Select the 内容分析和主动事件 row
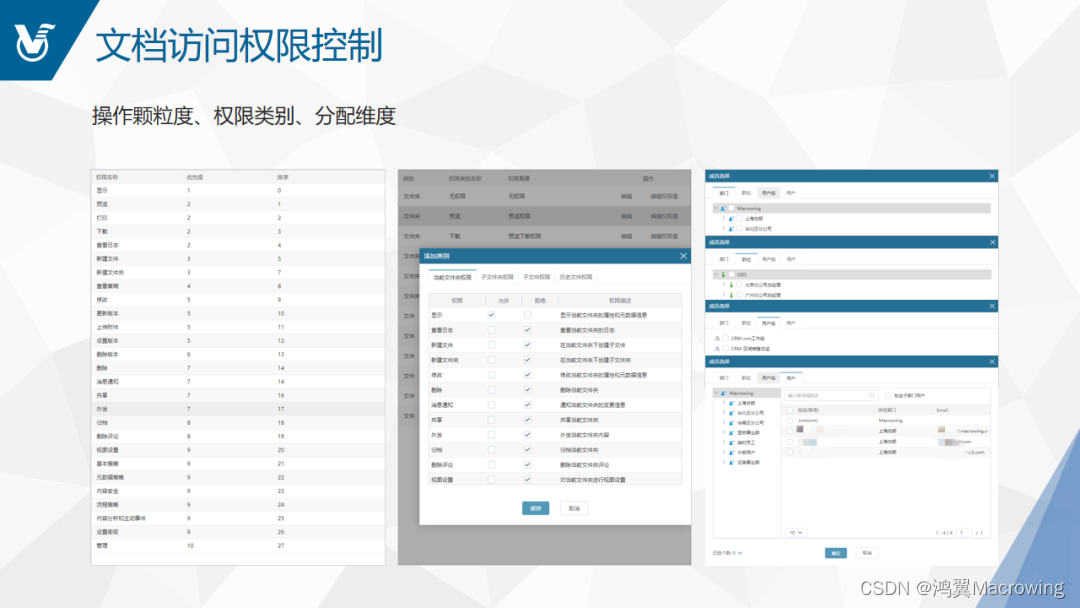1080x608 pixels. 238,518
